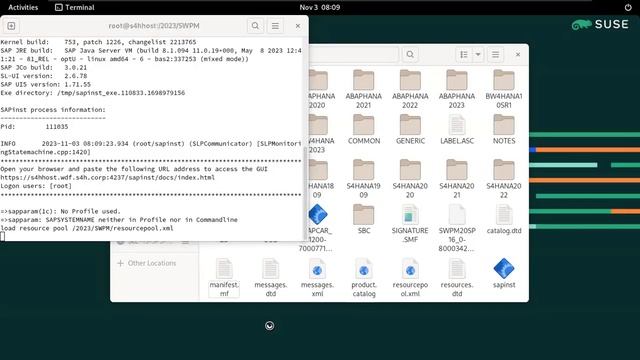Open the COMMON folder
This screenshot has height=360, width=640.
coord(364,129)
